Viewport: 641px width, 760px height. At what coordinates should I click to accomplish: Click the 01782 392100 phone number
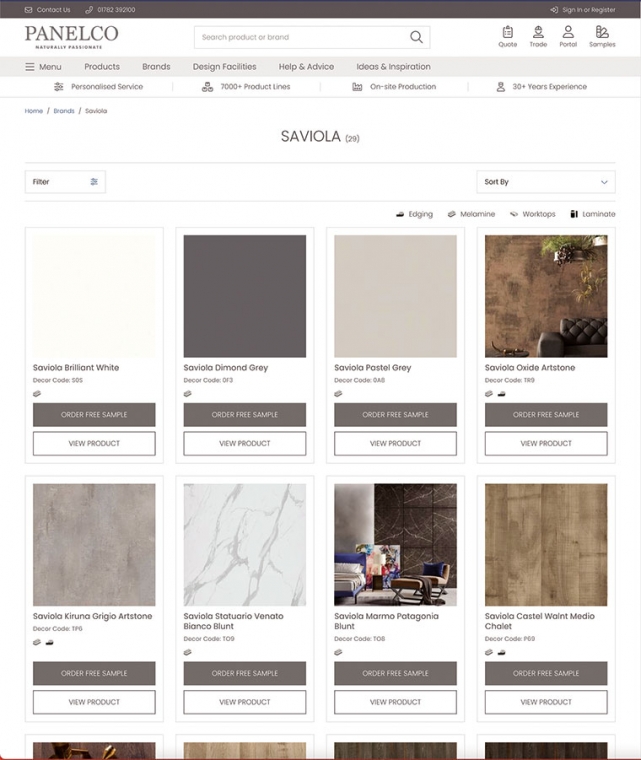pyautogui.click(x=116, y=10)
